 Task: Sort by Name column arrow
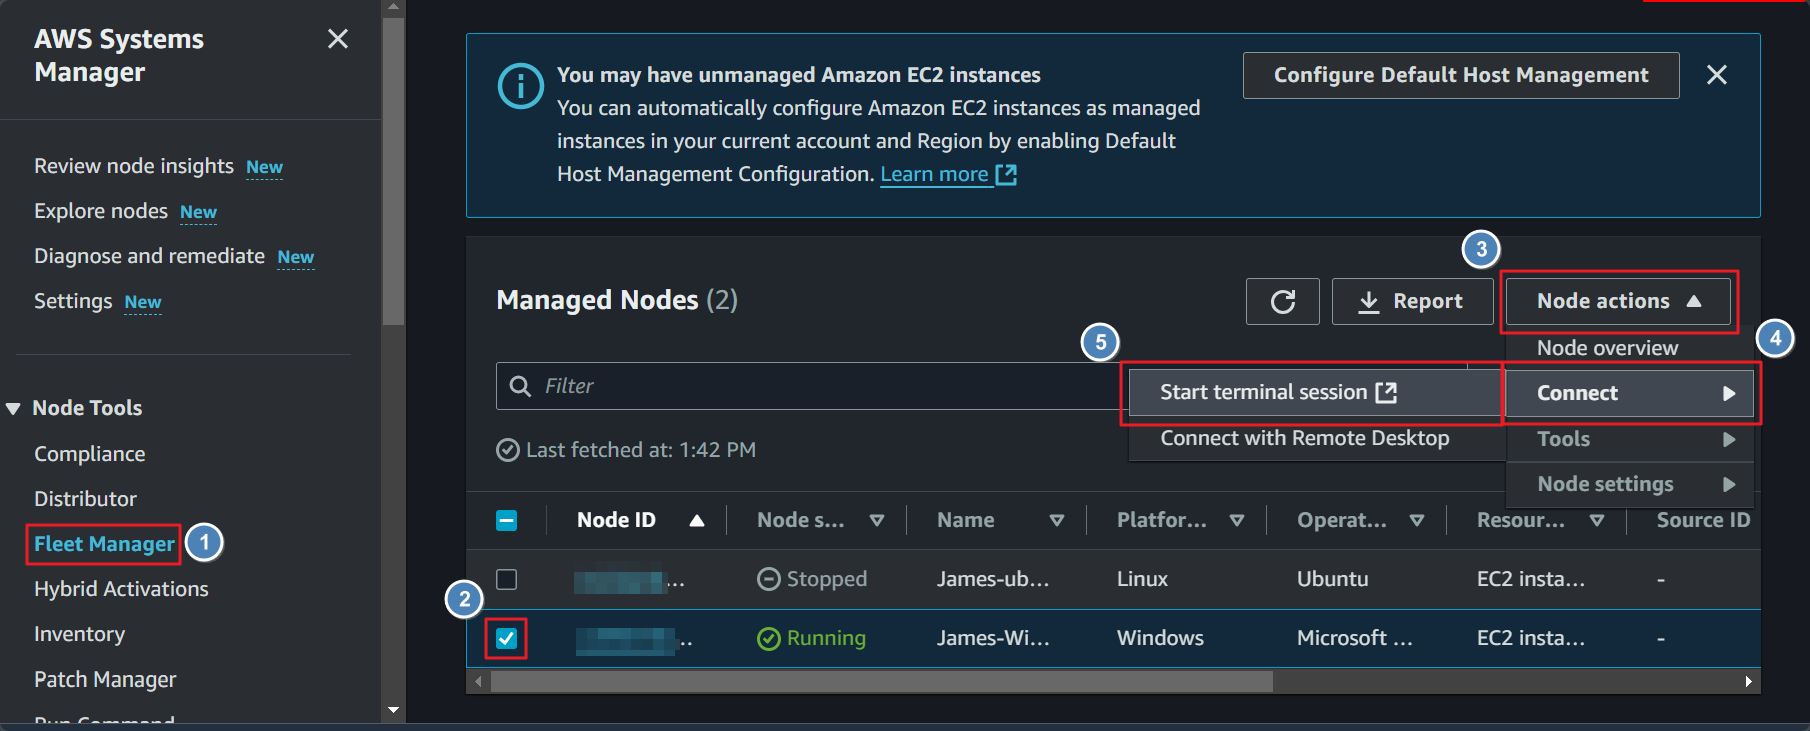(1057, 520)
